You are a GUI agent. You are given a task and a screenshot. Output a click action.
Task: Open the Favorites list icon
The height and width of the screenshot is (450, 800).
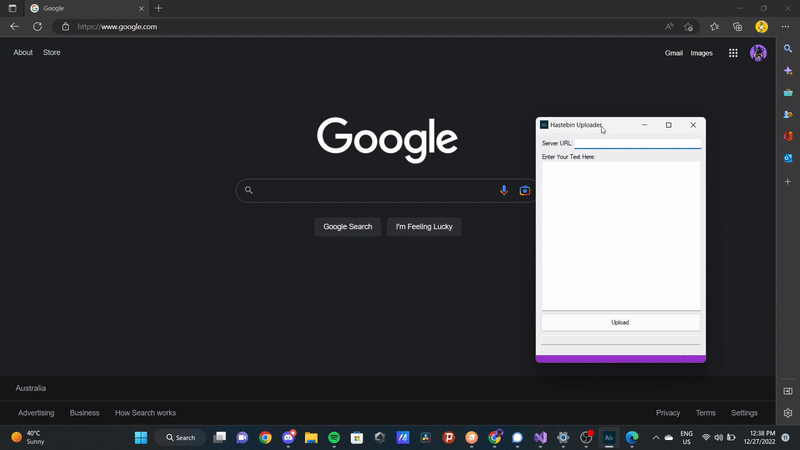tap(714, 27)
